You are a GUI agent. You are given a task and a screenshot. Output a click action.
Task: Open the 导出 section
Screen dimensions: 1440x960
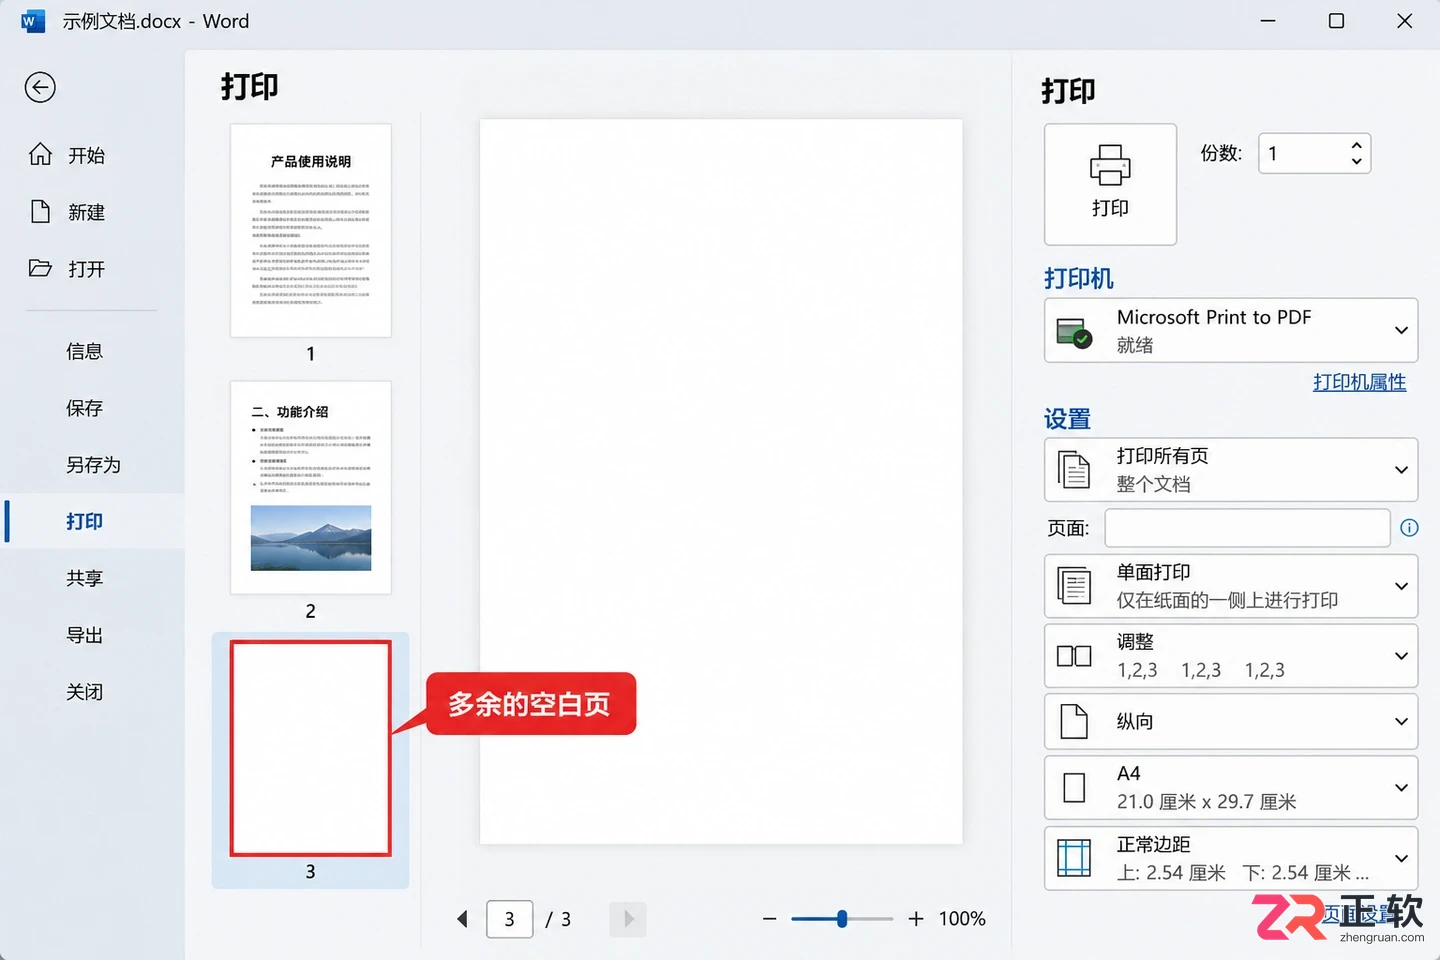point(85,635)
